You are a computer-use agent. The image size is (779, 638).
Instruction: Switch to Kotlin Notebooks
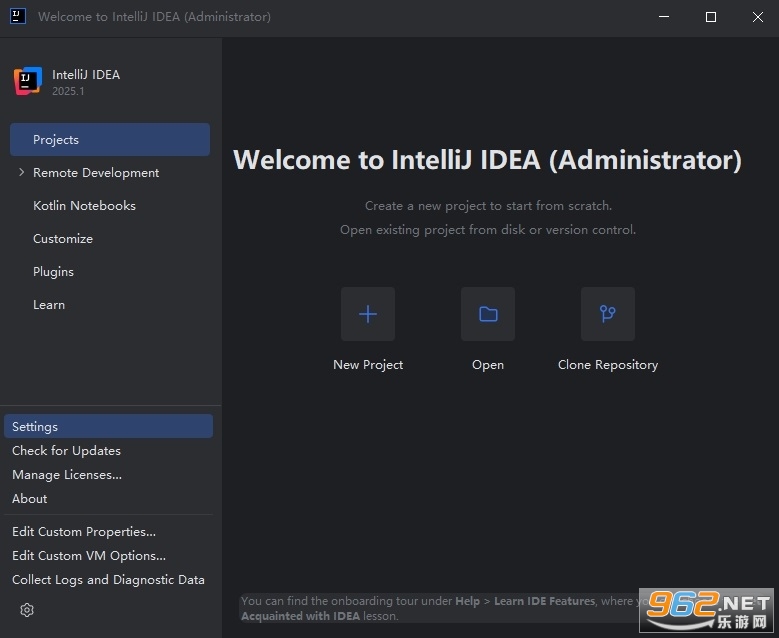pos(110,205)
